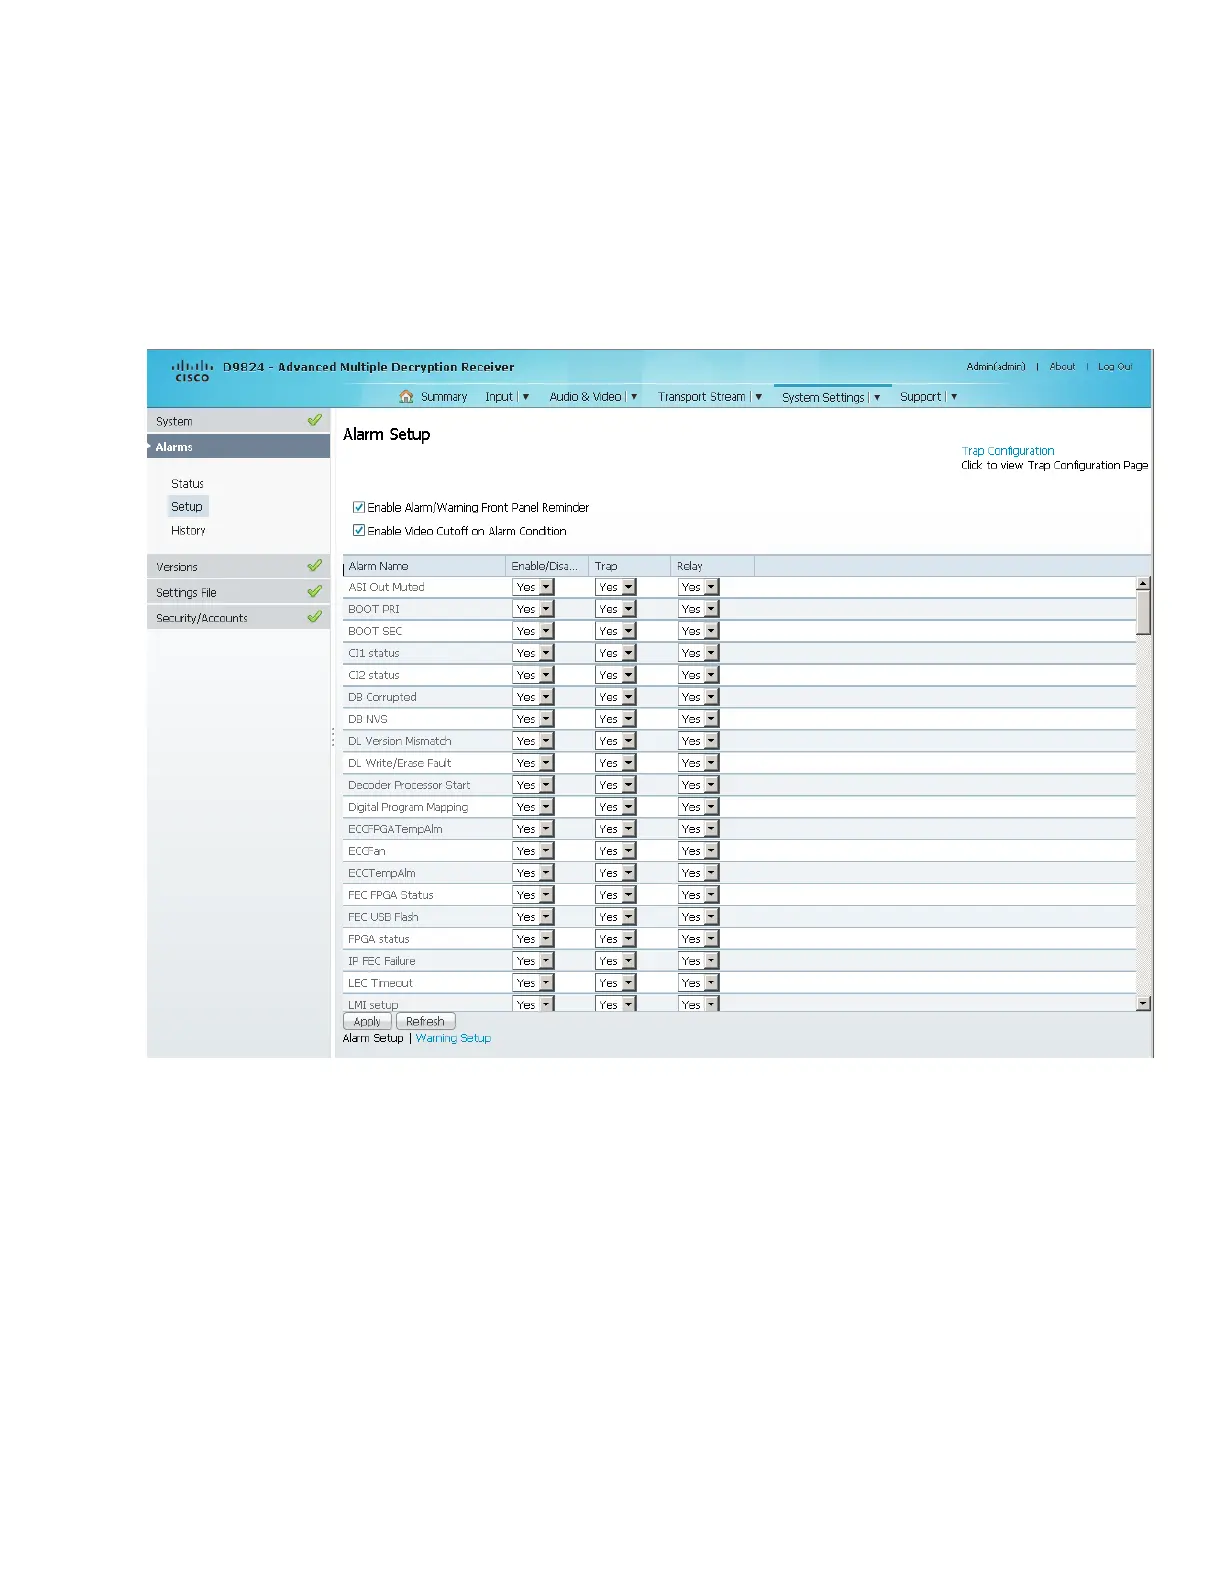Expand the Versions sidebar section
Viewport: 1225px width, 1584px height.
[238, 566]
